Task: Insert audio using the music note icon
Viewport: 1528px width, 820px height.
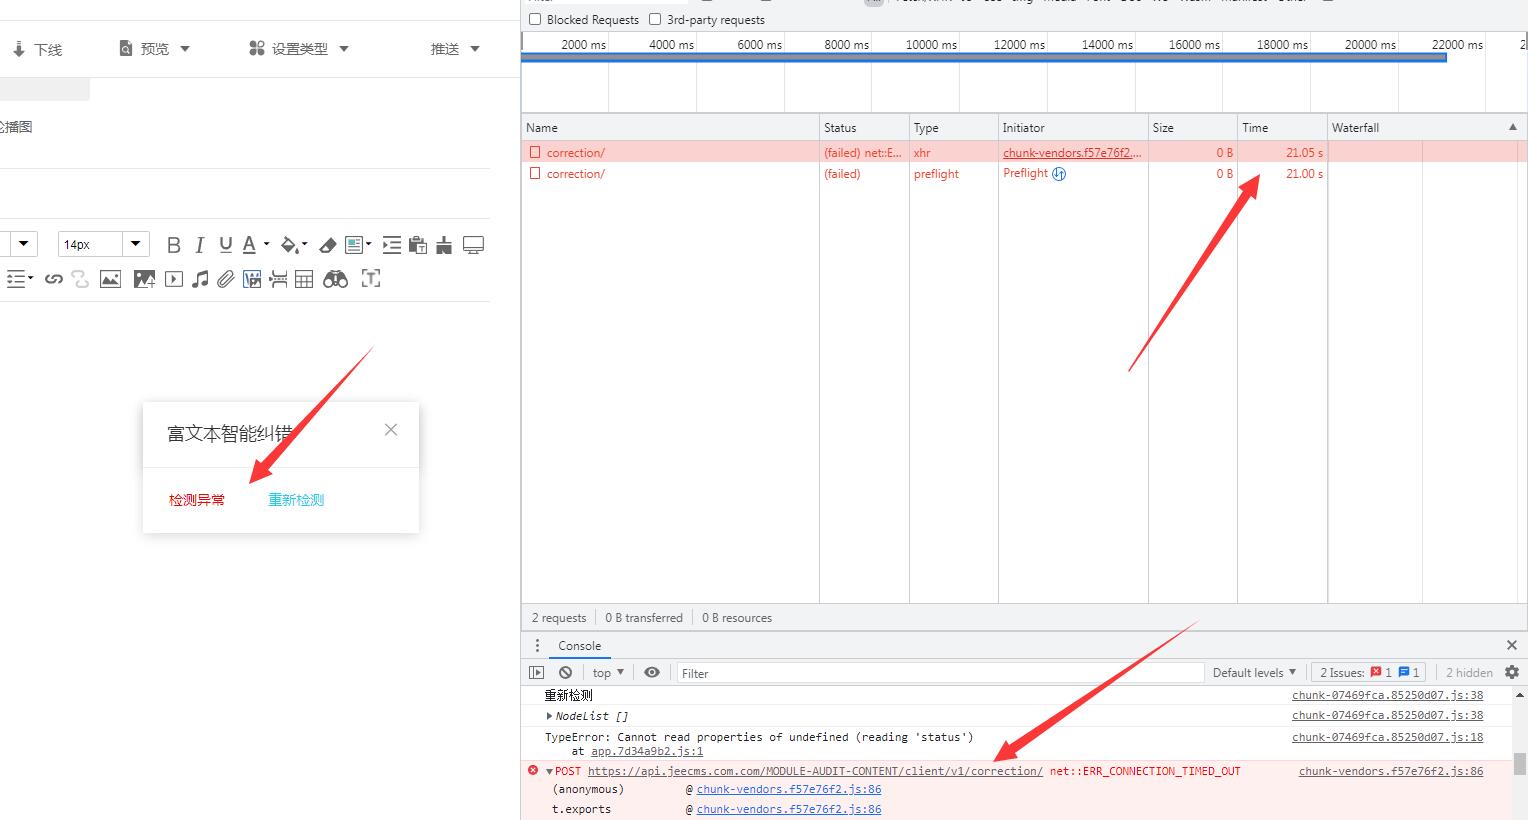Action: click(x=200, y=279)
